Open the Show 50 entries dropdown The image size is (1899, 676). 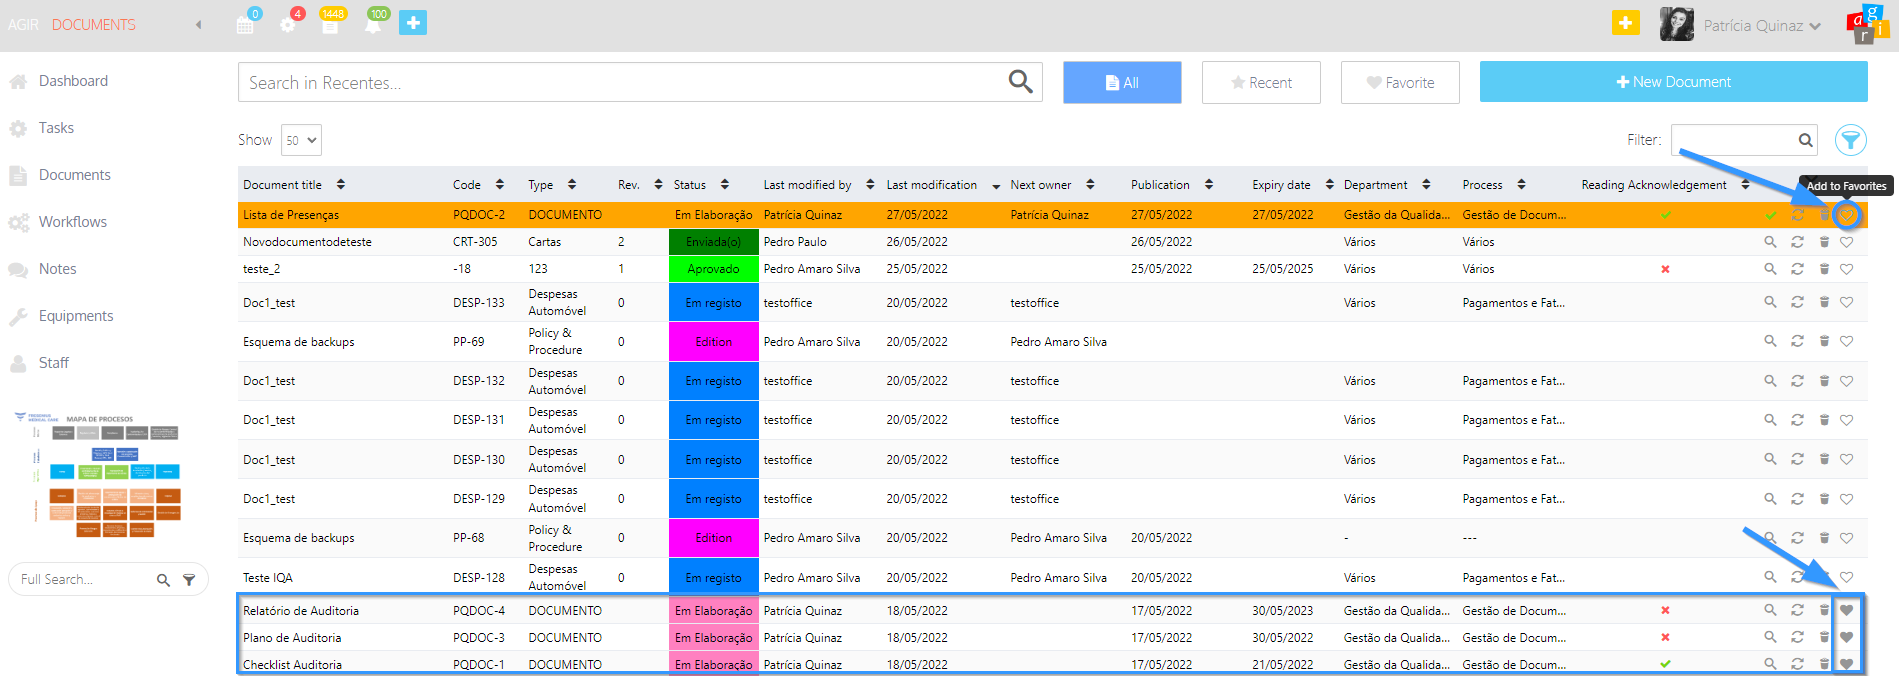click(x=301, y=140)
